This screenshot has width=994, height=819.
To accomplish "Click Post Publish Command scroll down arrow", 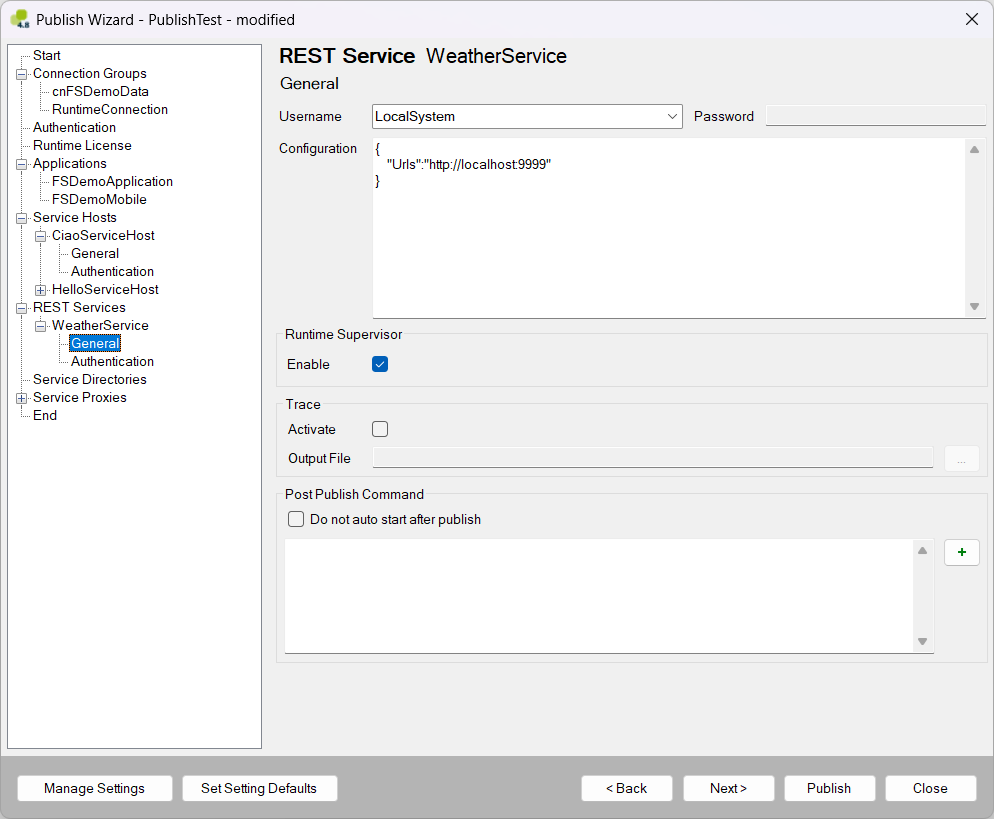I will coord(922,642).
